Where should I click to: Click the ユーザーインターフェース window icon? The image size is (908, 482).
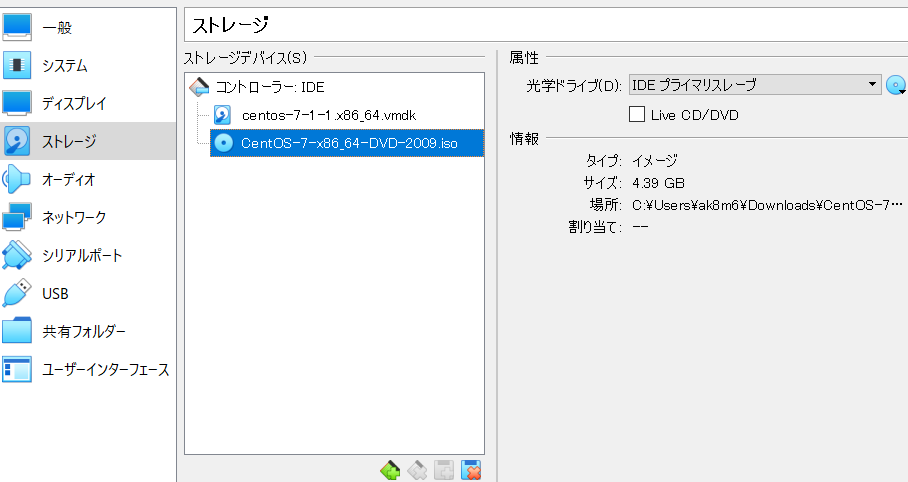[17, 370]
